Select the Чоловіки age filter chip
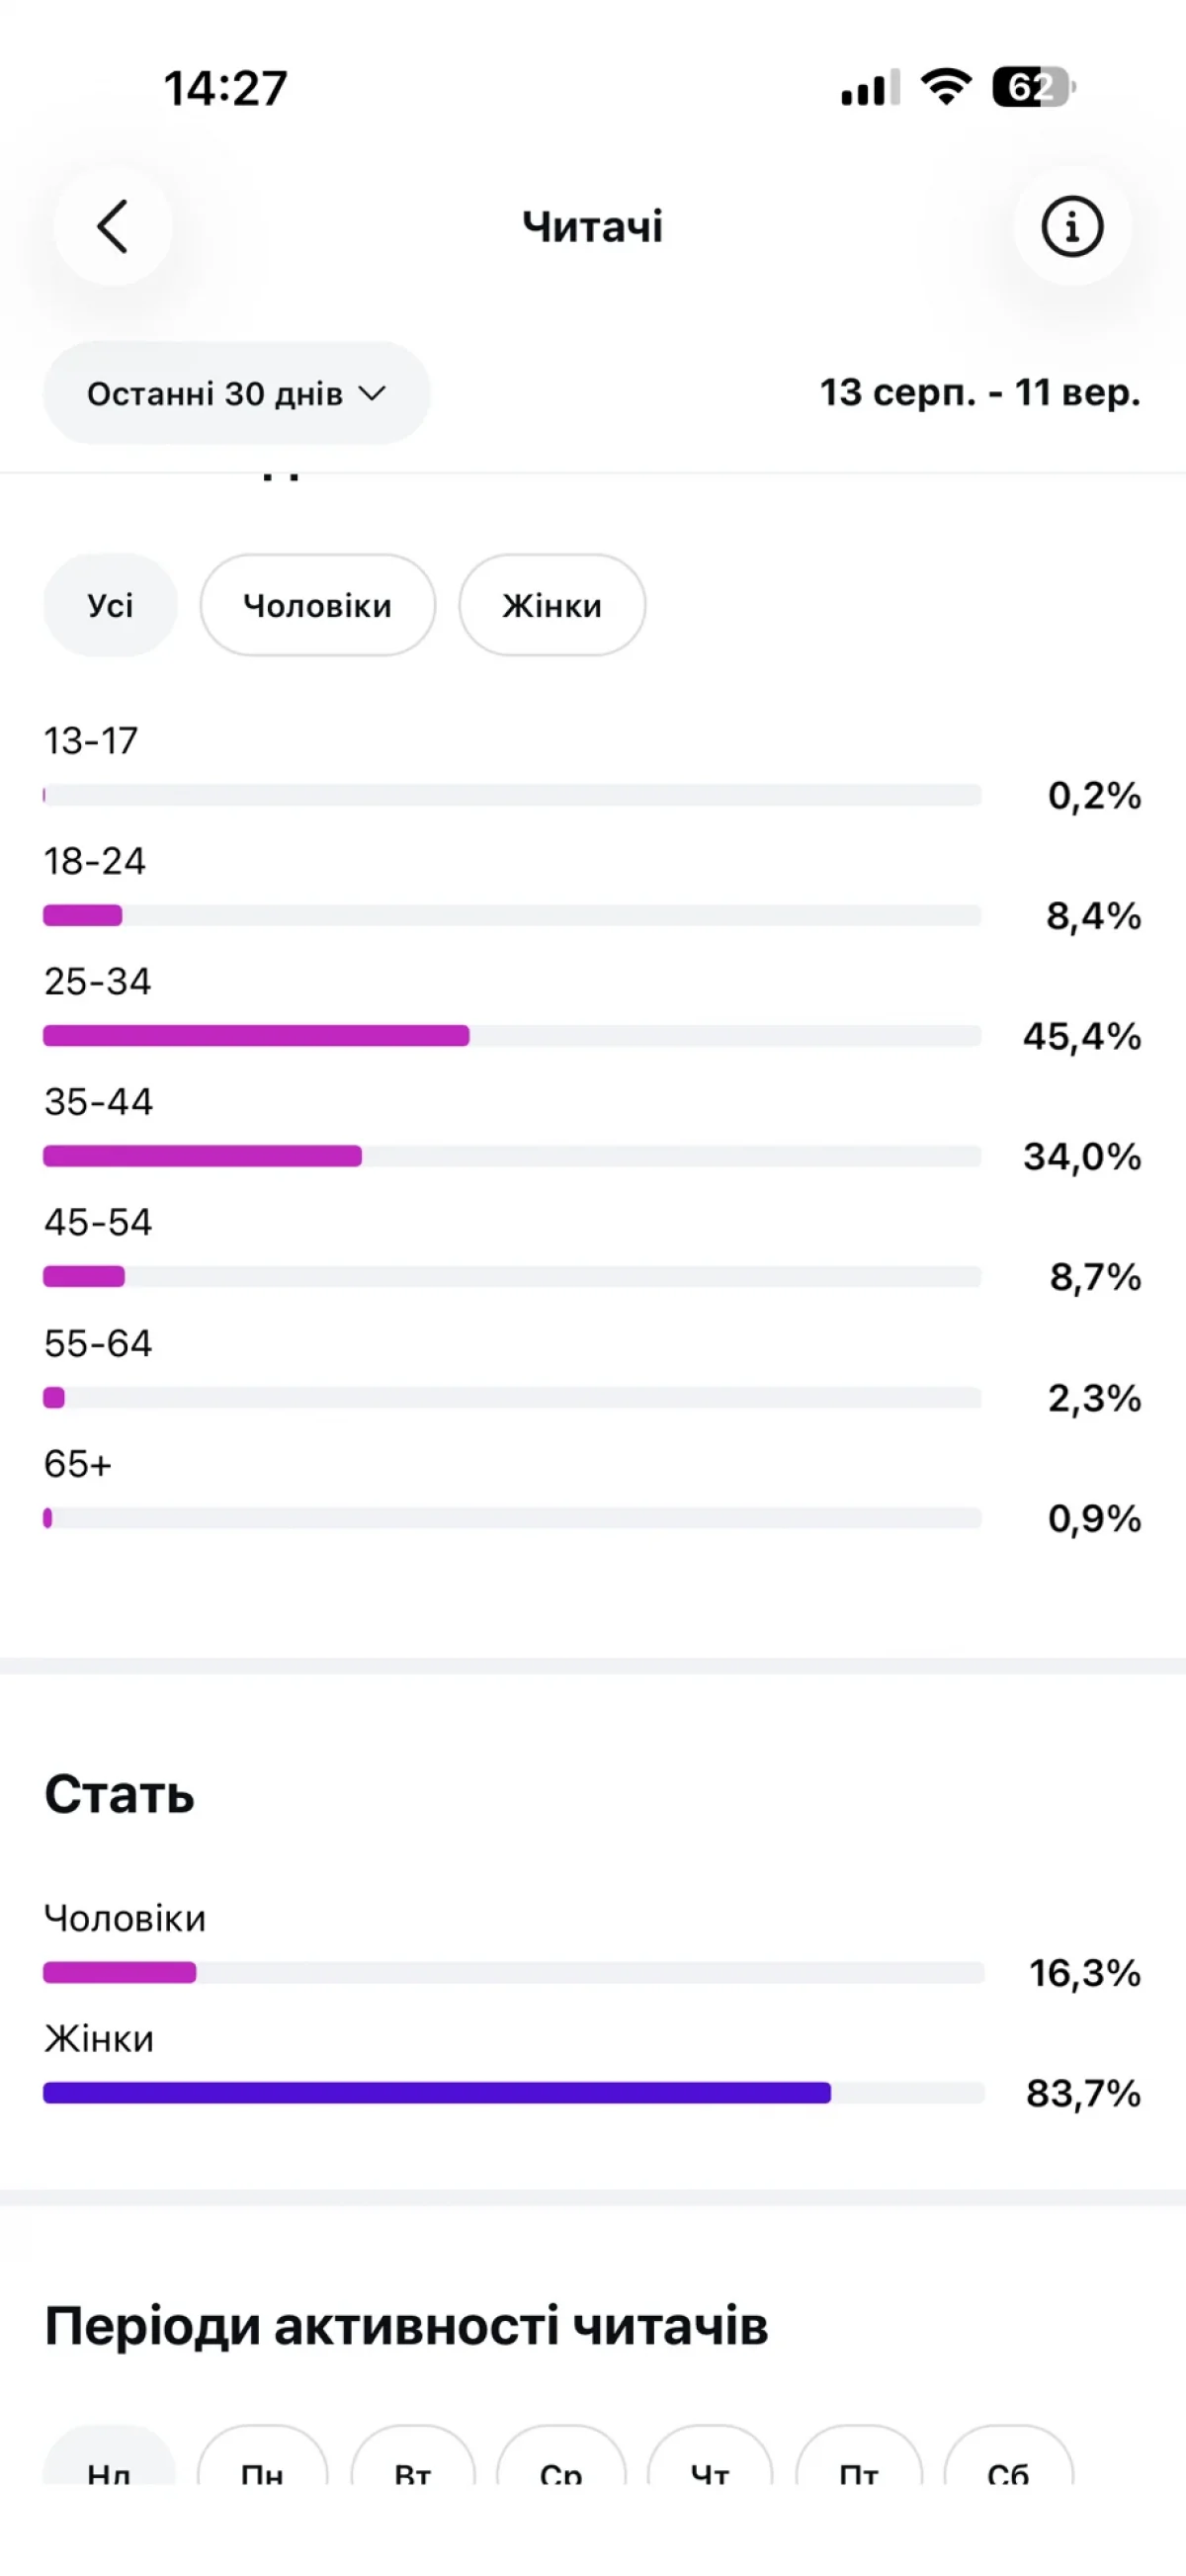The width and height of the screenshot is (1186, 2576). pyautogui.click(x=317, y=605)
